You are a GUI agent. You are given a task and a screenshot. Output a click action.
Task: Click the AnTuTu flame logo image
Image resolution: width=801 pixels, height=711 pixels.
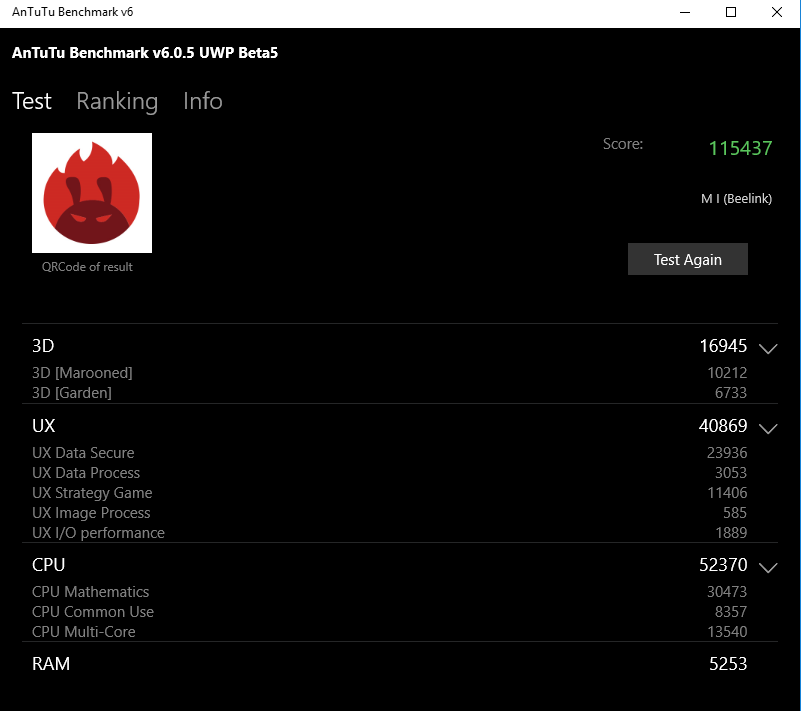[92, 193]
